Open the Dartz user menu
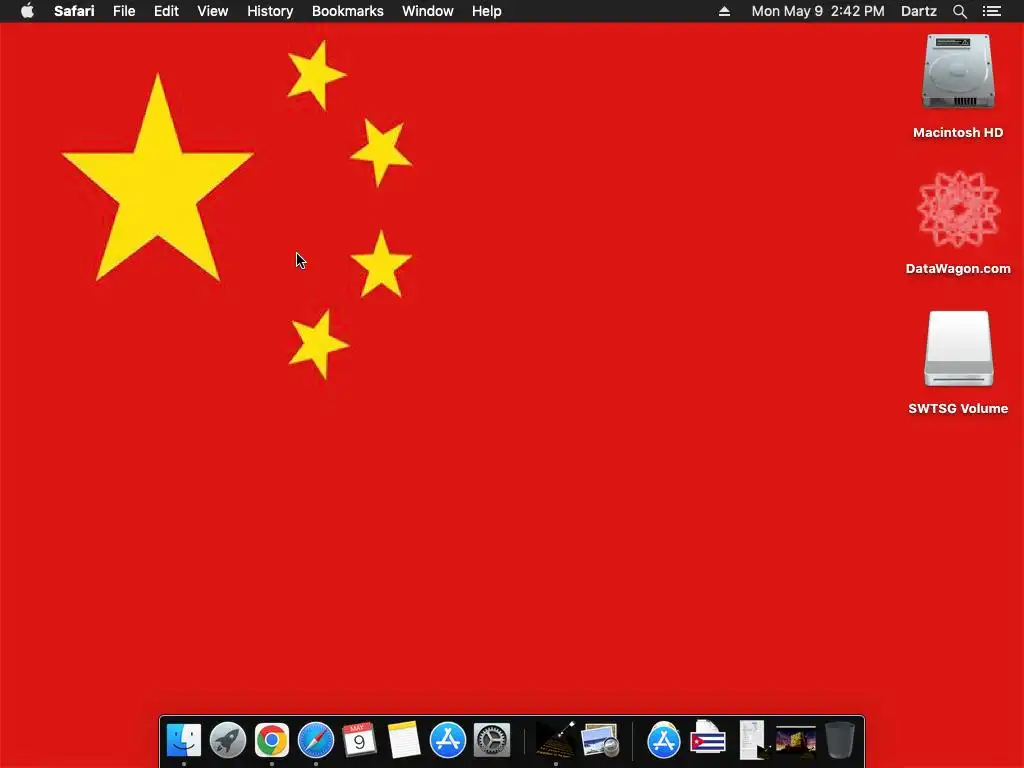Screen dimensions: 1024x768 [x=918, y=11]
